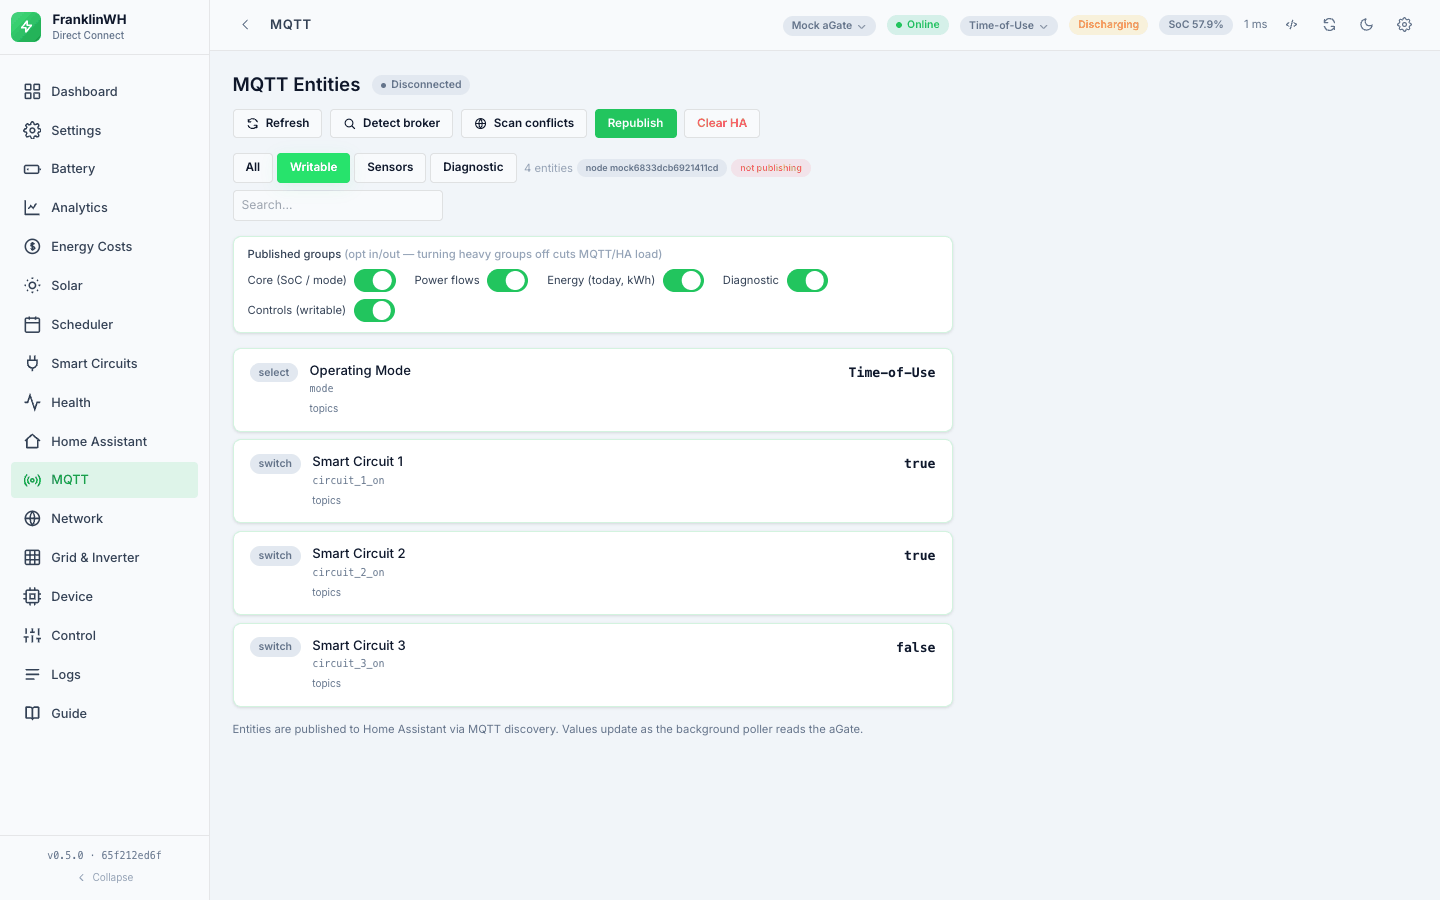Toggle Energy (today, kWh) group switch
Viewport: 1440px width, 900px height.
684,281
